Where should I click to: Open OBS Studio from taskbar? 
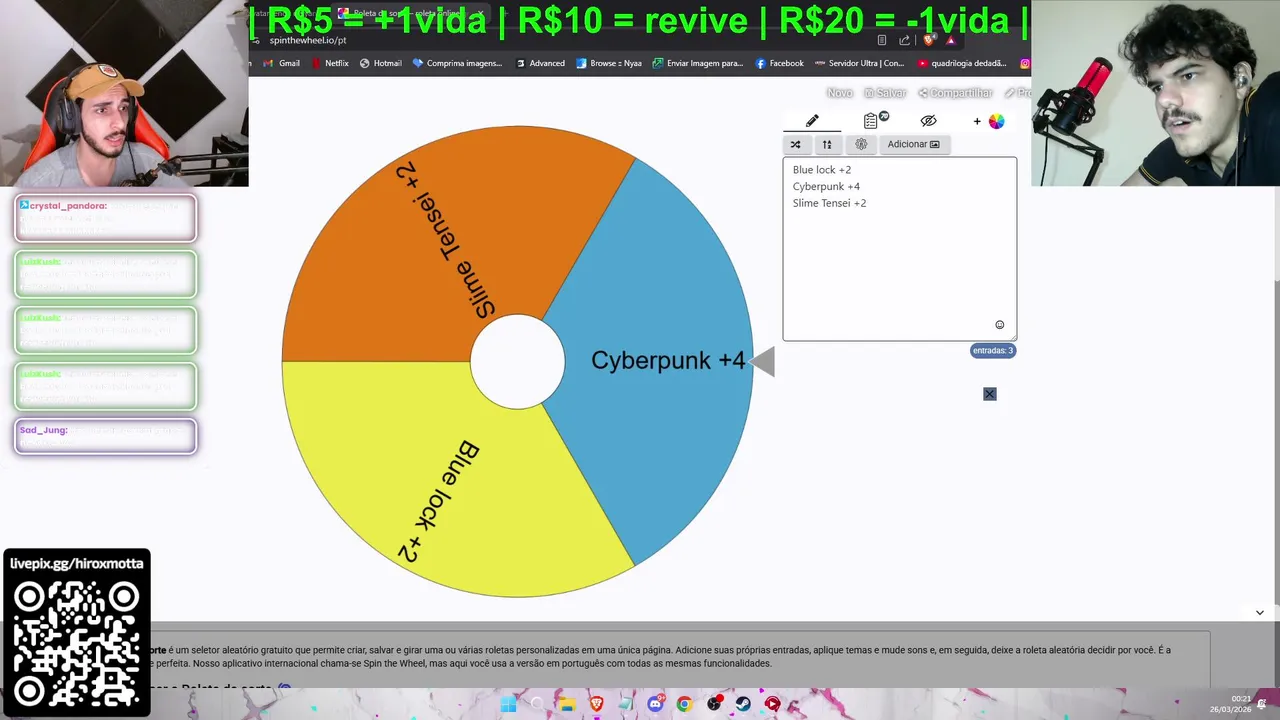pos(714,704)
